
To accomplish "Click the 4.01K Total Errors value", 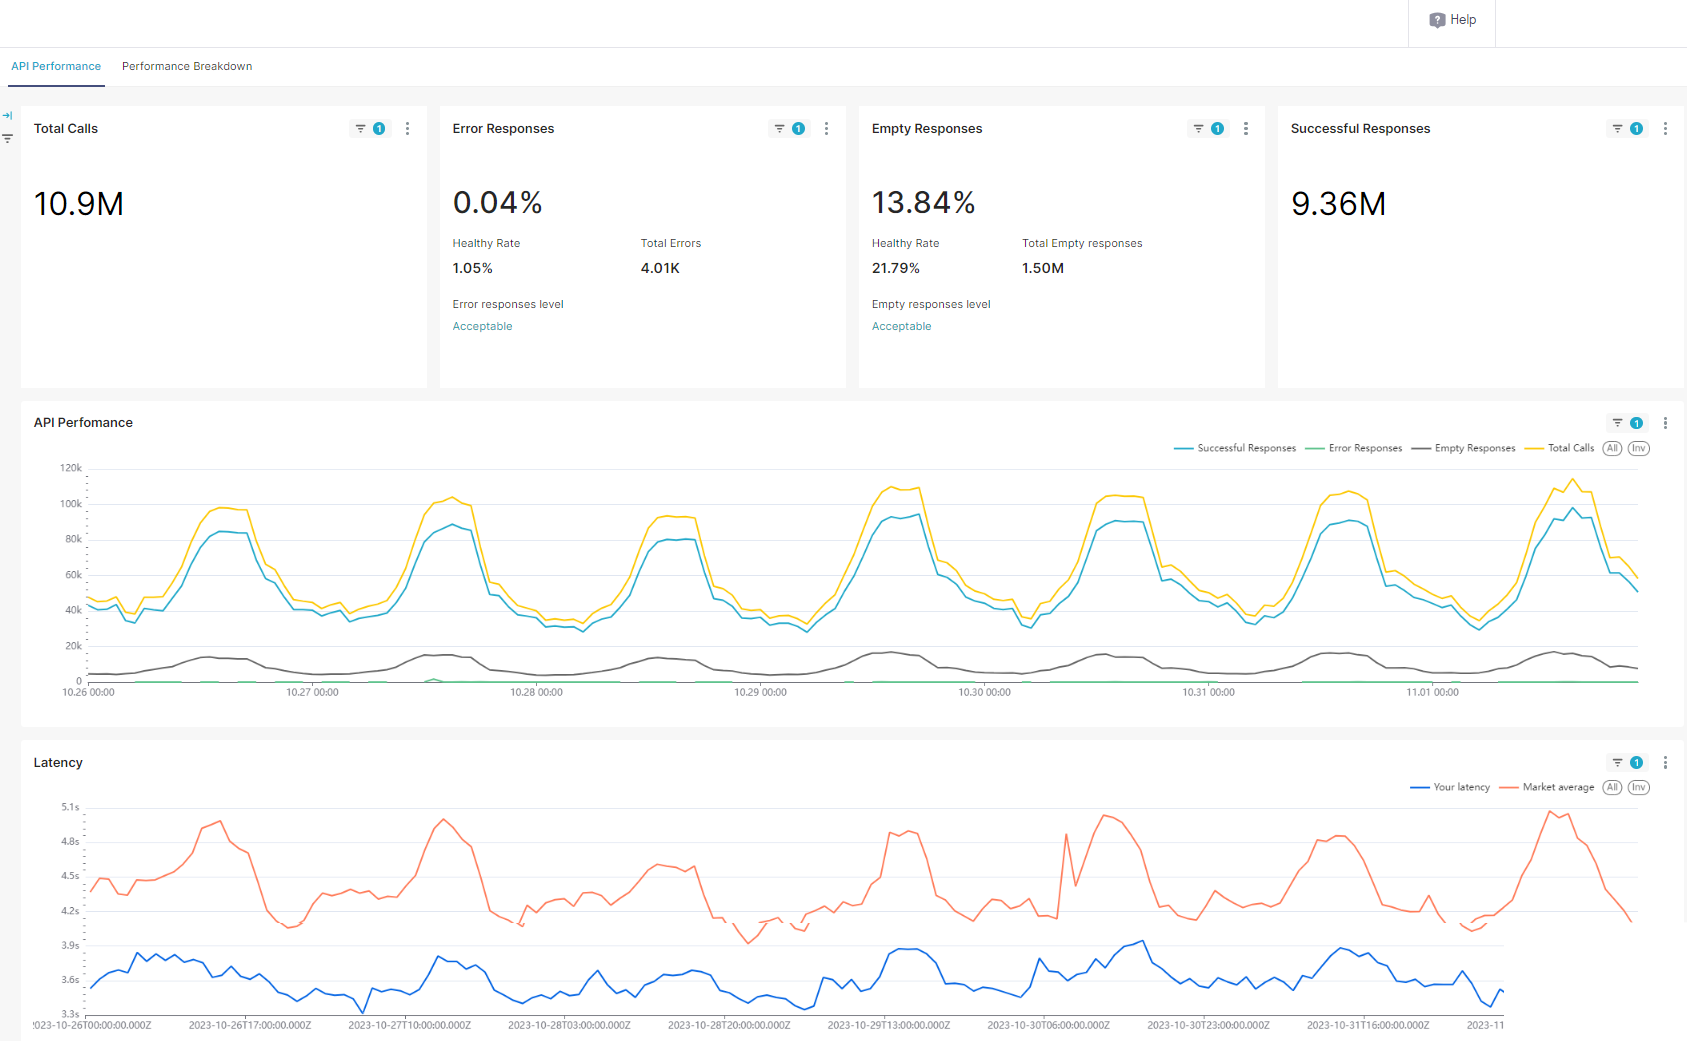I will tap(660, 268).
